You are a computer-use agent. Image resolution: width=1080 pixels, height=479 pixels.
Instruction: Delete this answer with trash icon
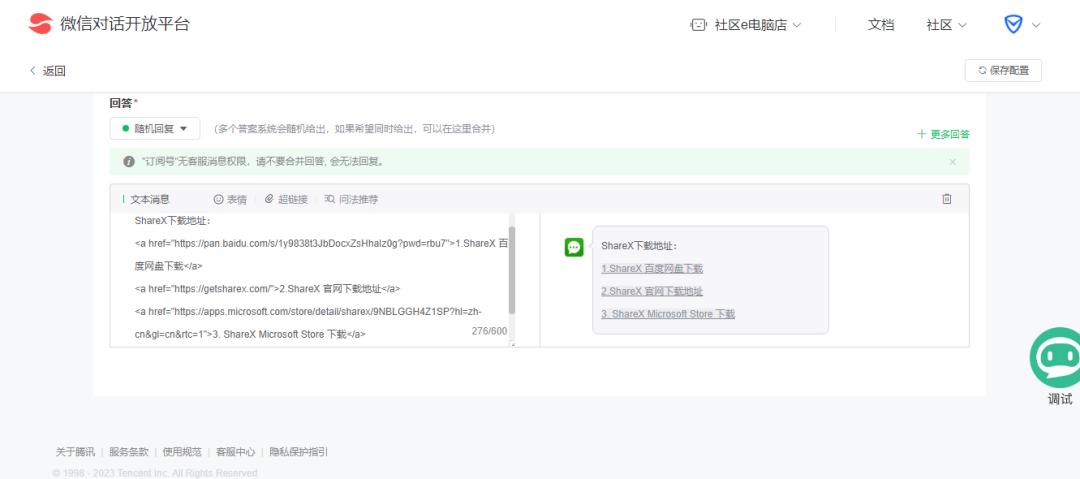(x=947, y=198)
